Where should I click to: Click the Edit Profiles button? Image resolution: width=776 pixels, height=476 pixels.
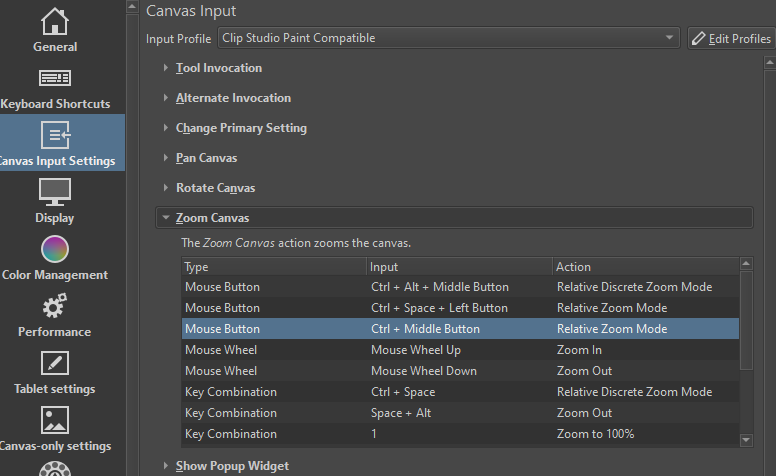click(x=731, y=38)
